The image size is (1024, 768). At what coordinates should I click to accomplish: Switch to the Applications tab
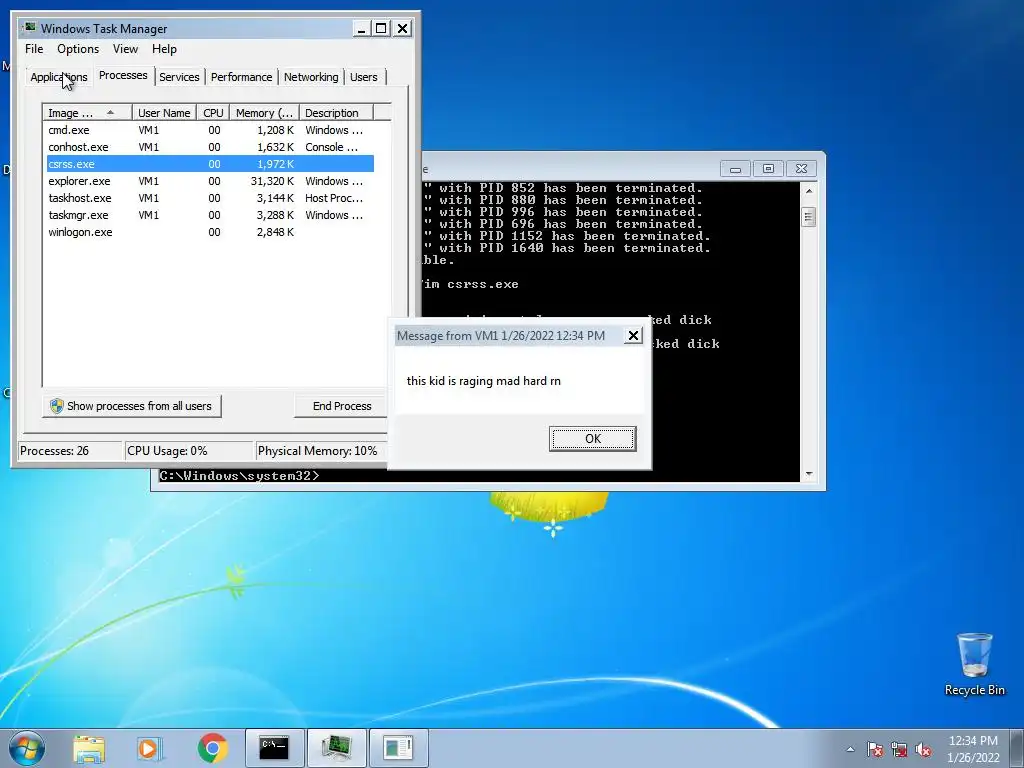click(59, 77)
